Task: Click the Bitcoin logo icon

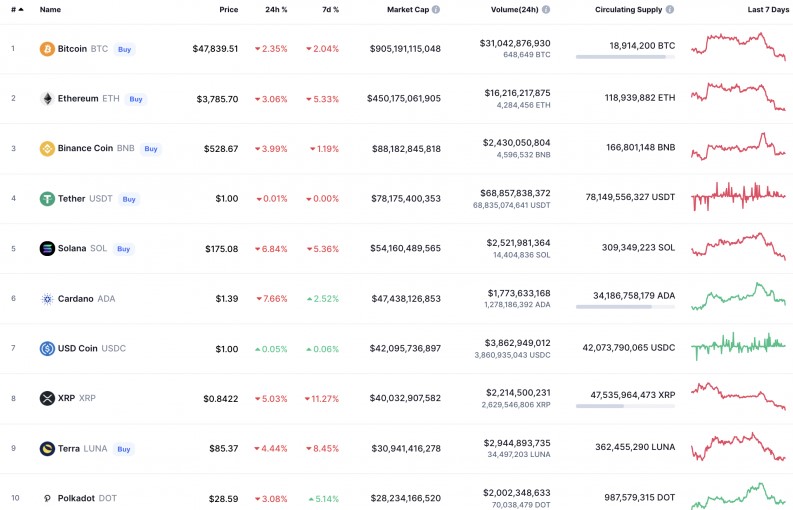Action: pyautogui.click(x=47, y=49)
